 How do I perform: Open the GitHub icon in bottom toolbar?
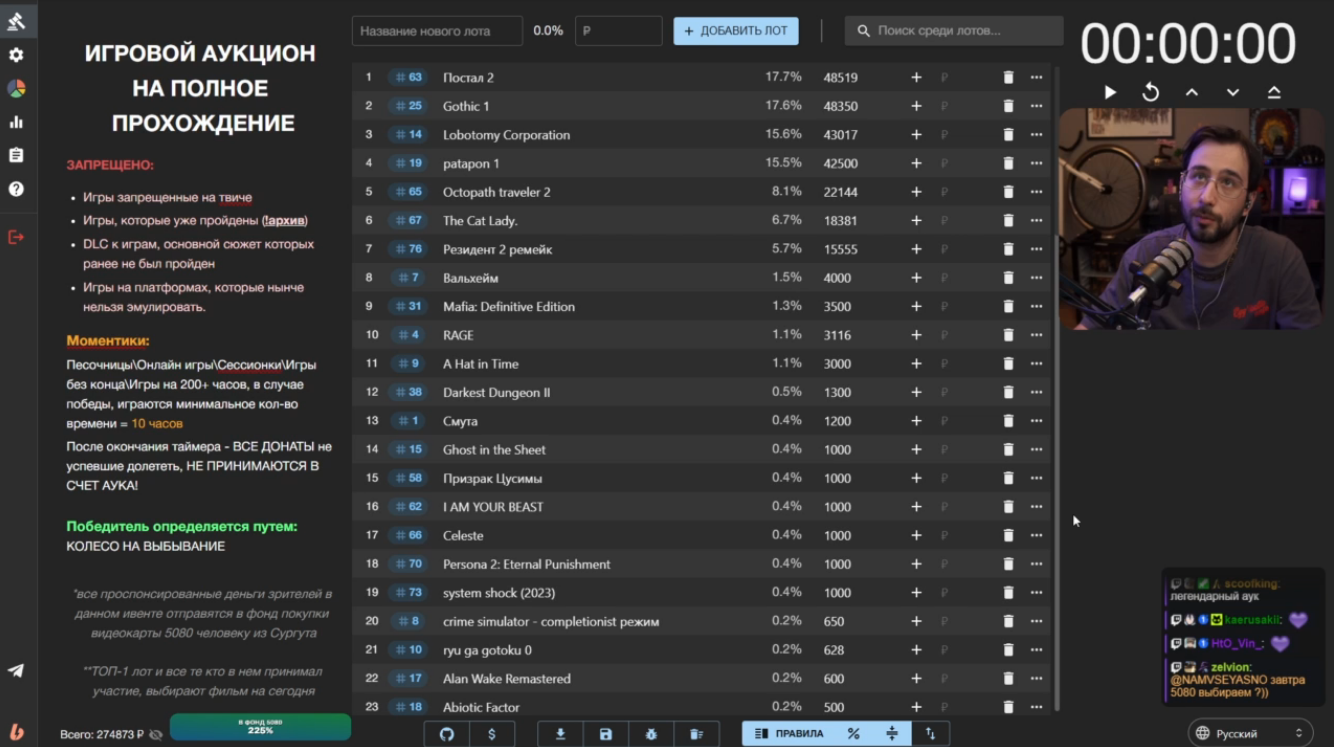447,734
